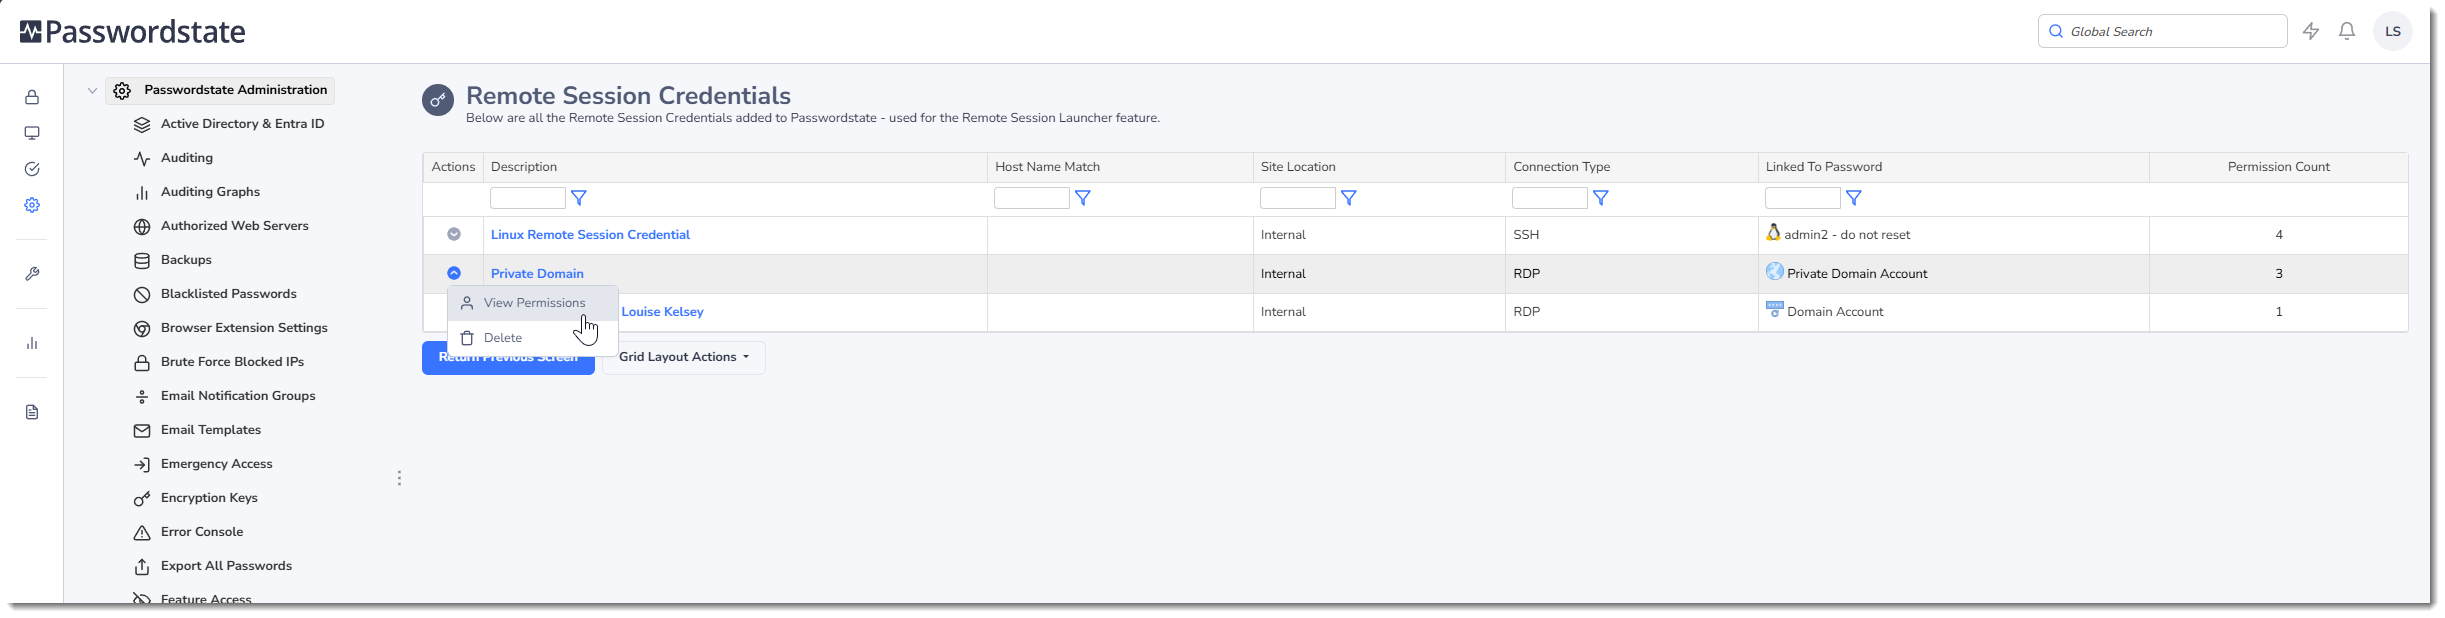
Task: Click the Auditing pulse icon
Action: [142, 159]
